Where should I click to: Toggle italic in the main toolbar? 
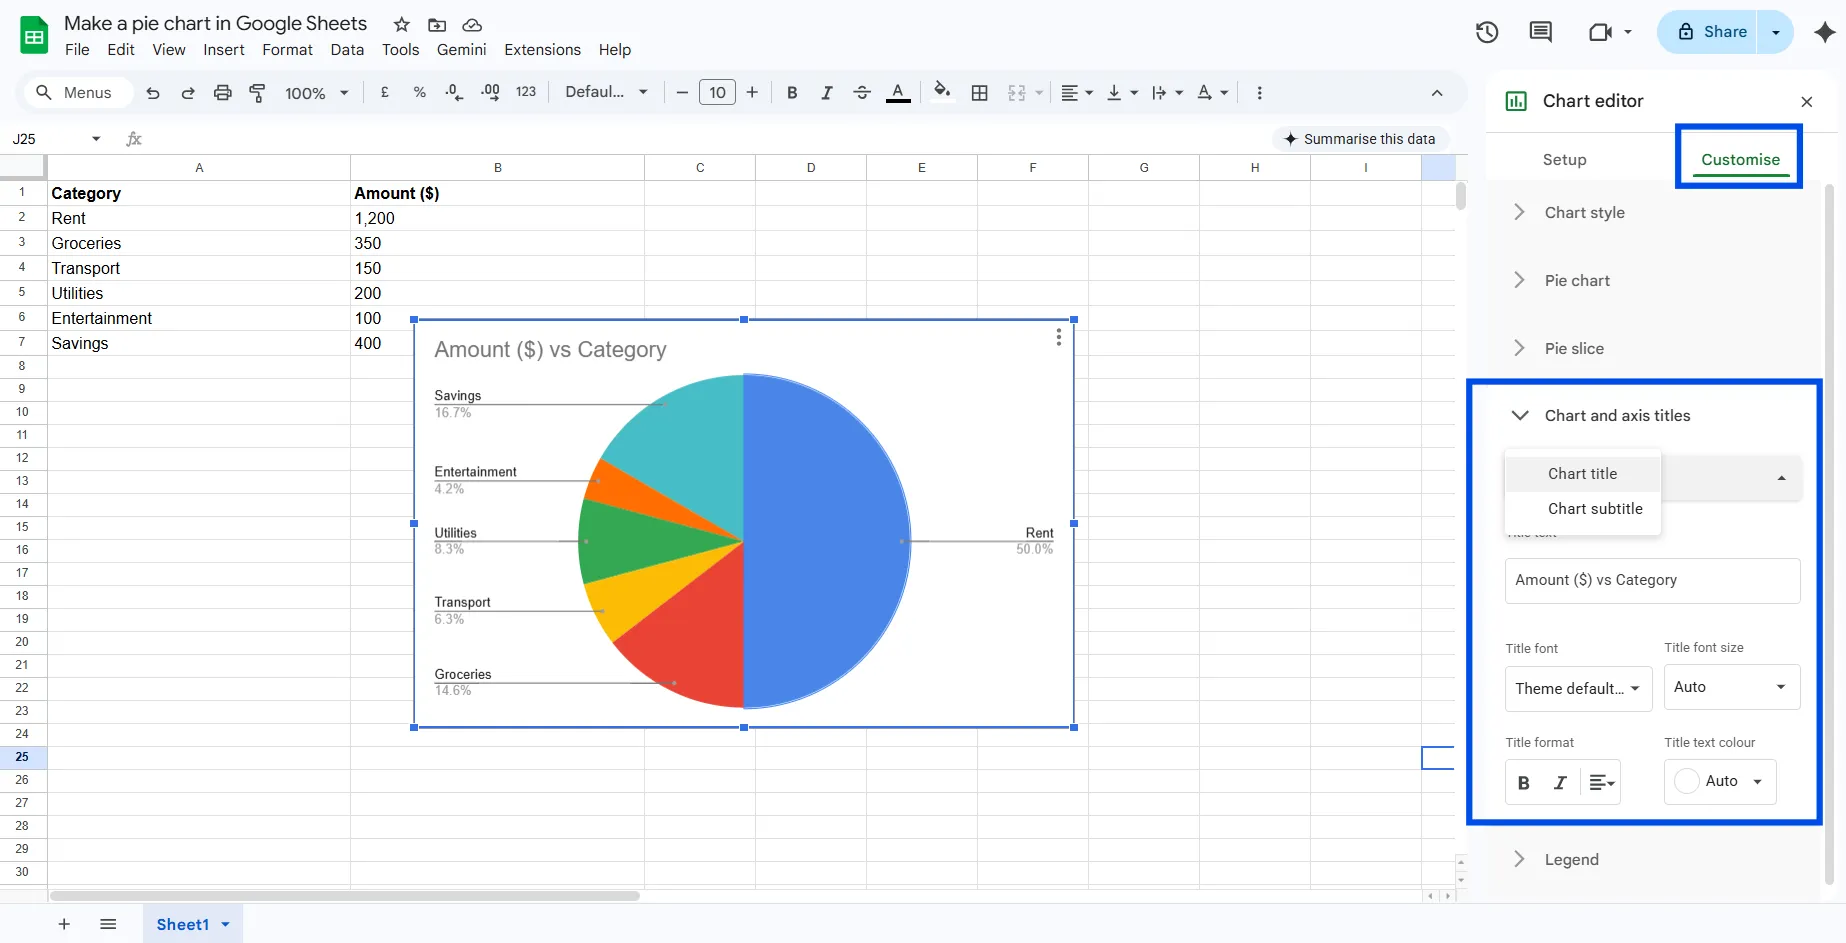827,92
